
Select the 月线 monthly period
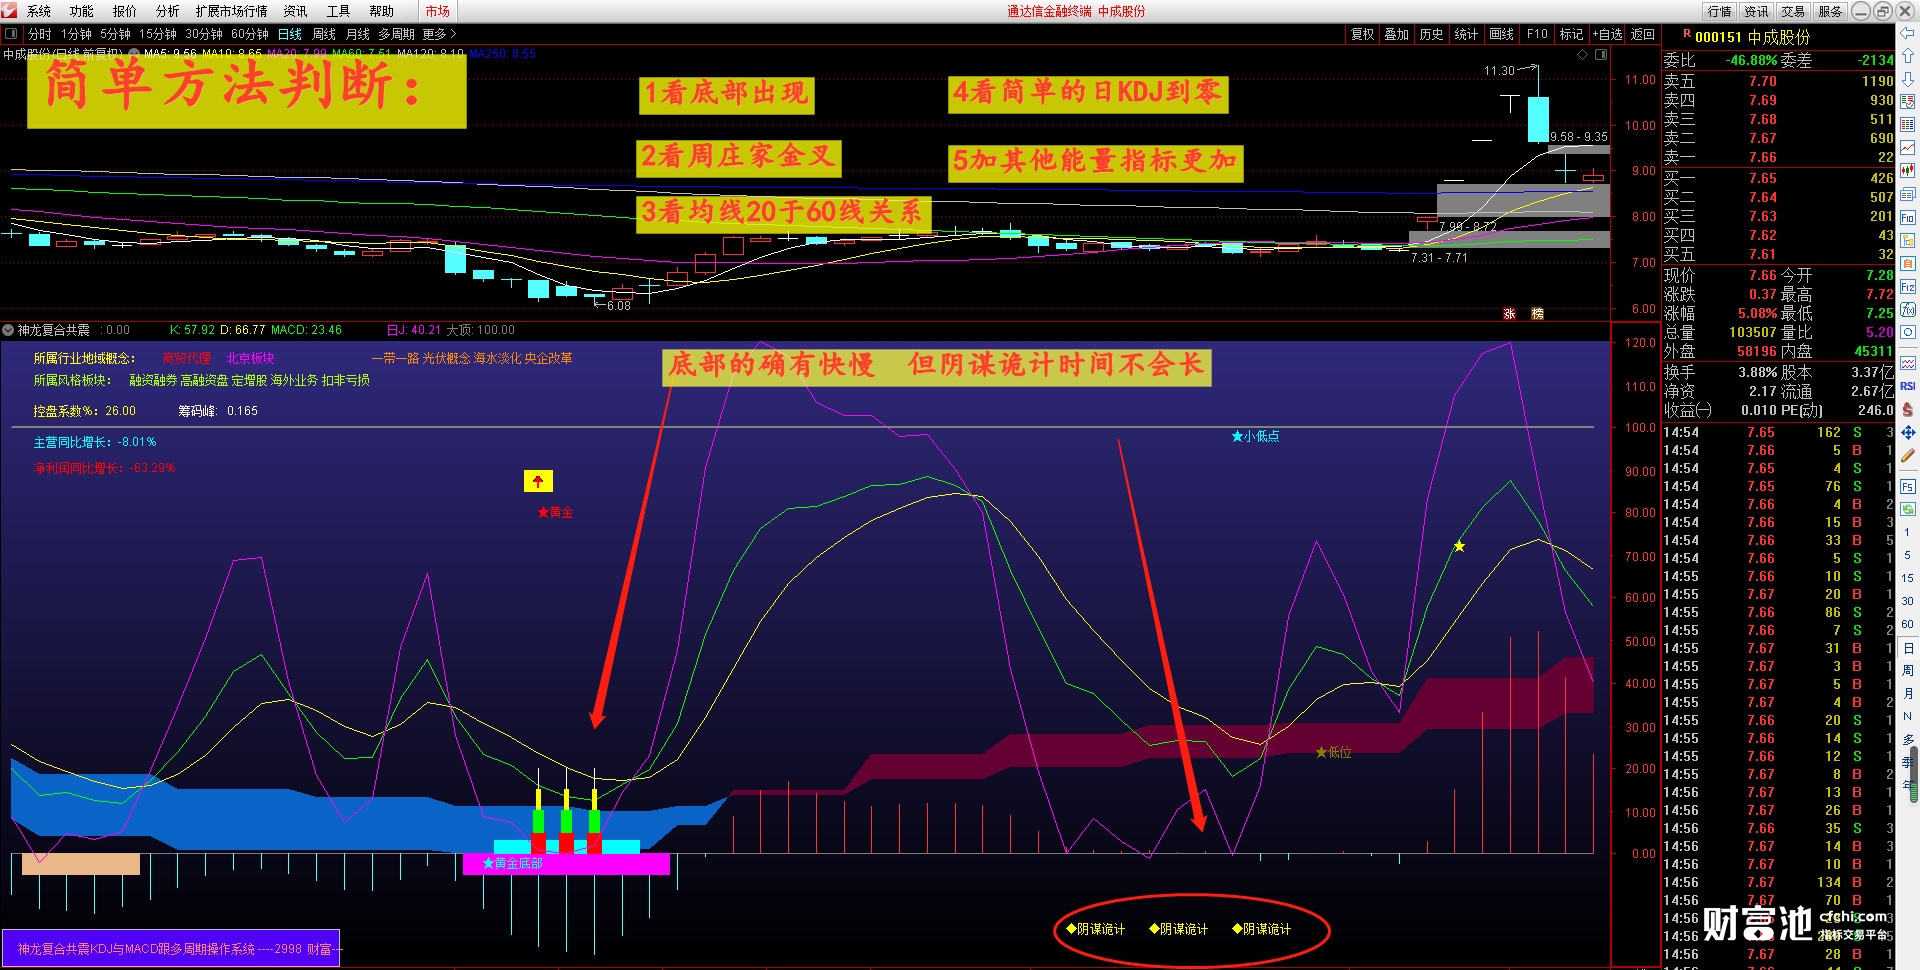pos(358,34)
